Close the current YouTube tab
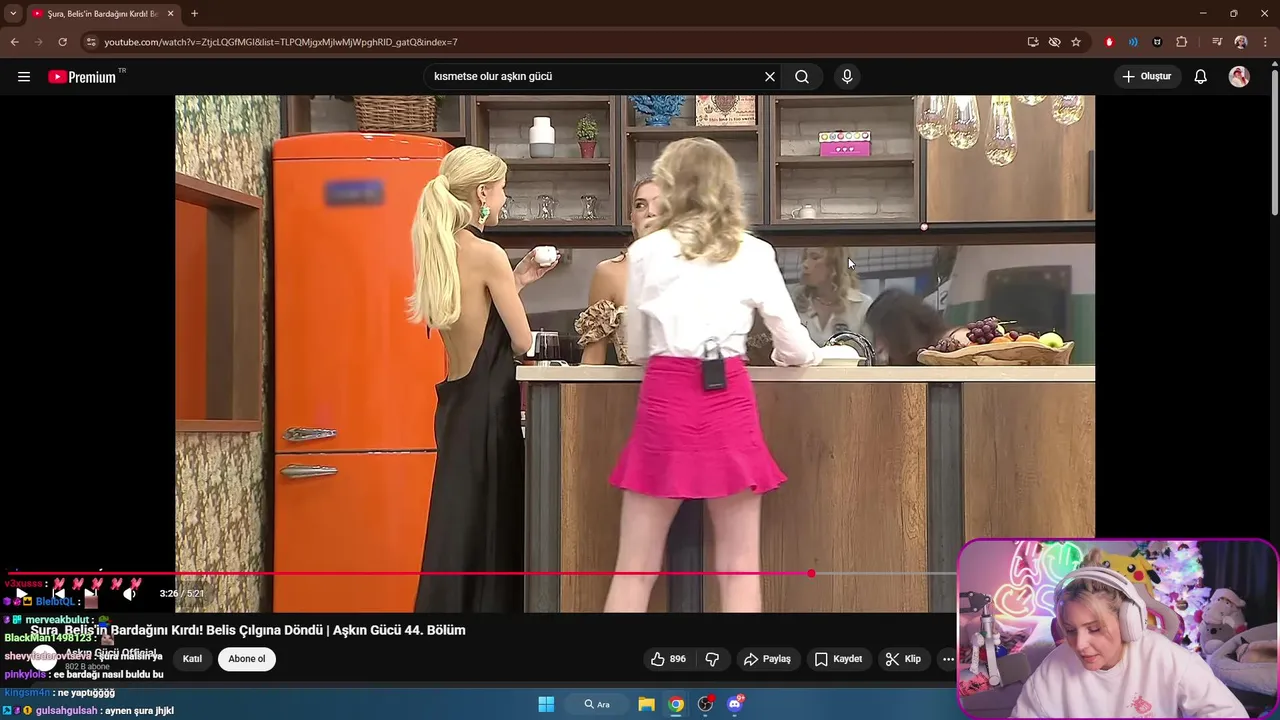 click(x=170, y=14)
